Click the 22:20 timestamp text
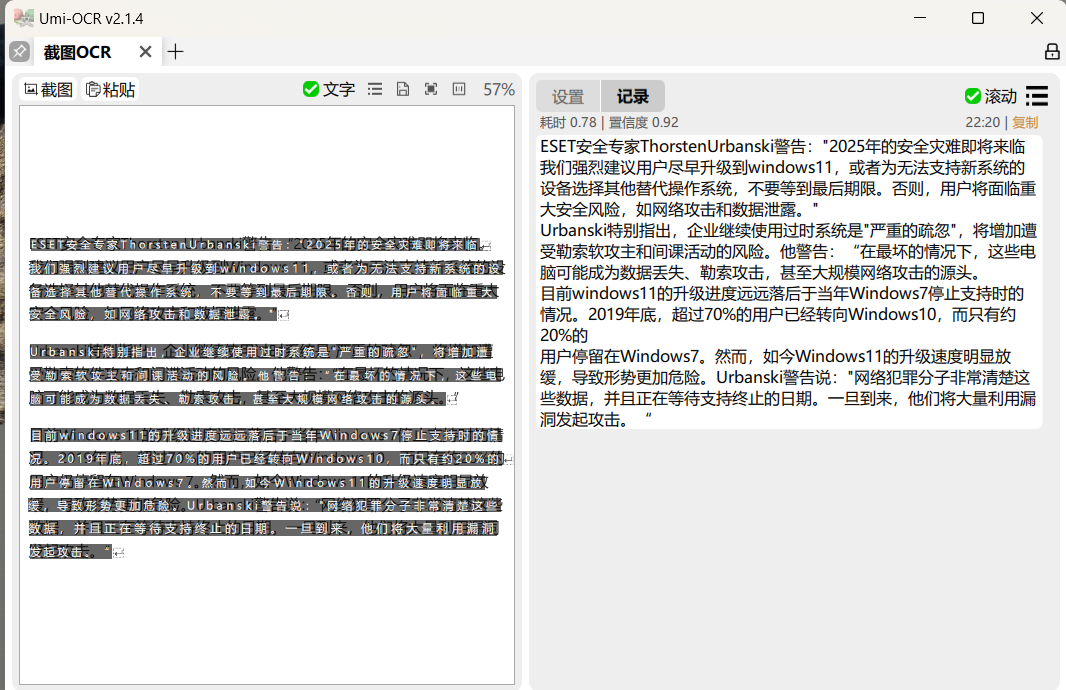 click(x=982, y=122)
